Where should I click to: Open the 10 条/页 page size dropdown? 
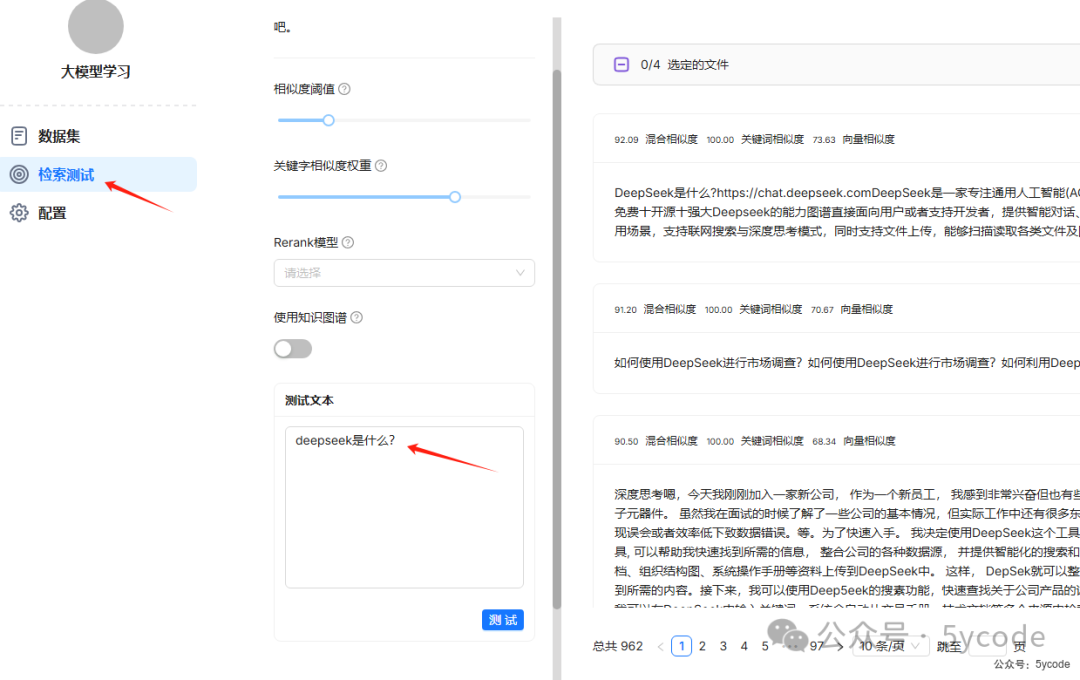[891, 646]
